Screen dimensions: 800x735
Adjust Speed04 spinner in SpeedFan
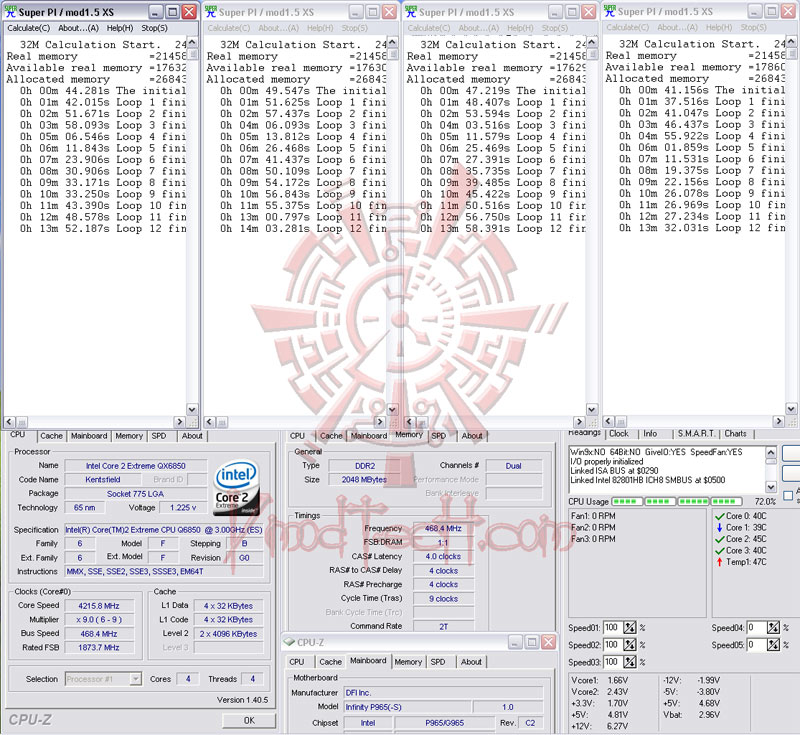pos(773,627)
